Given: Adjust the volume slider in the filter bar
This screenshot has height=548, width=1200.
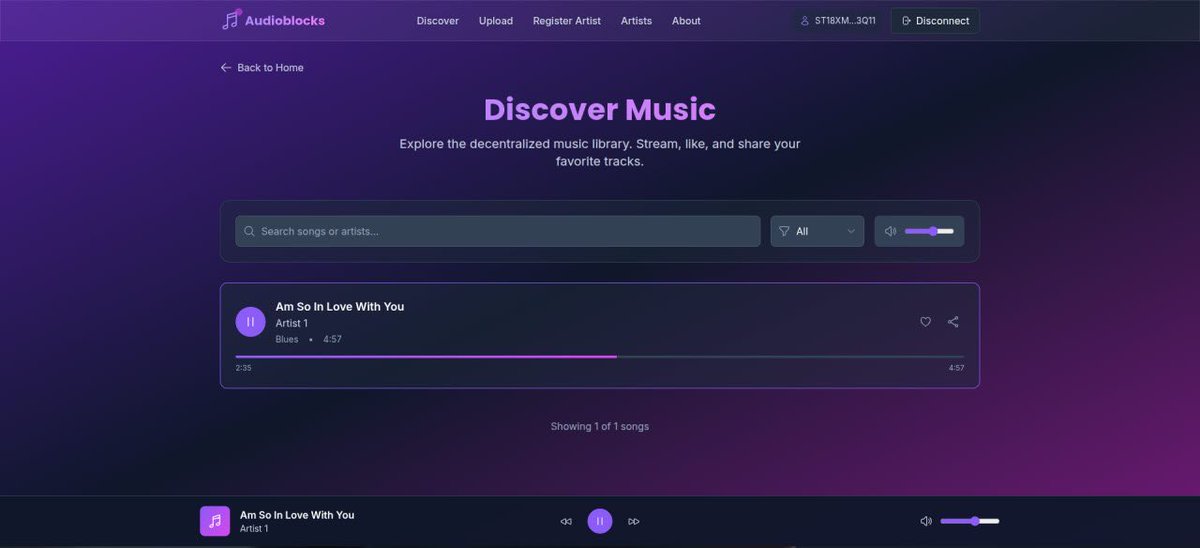Looking at the screenshot, I should pos(929,231).
